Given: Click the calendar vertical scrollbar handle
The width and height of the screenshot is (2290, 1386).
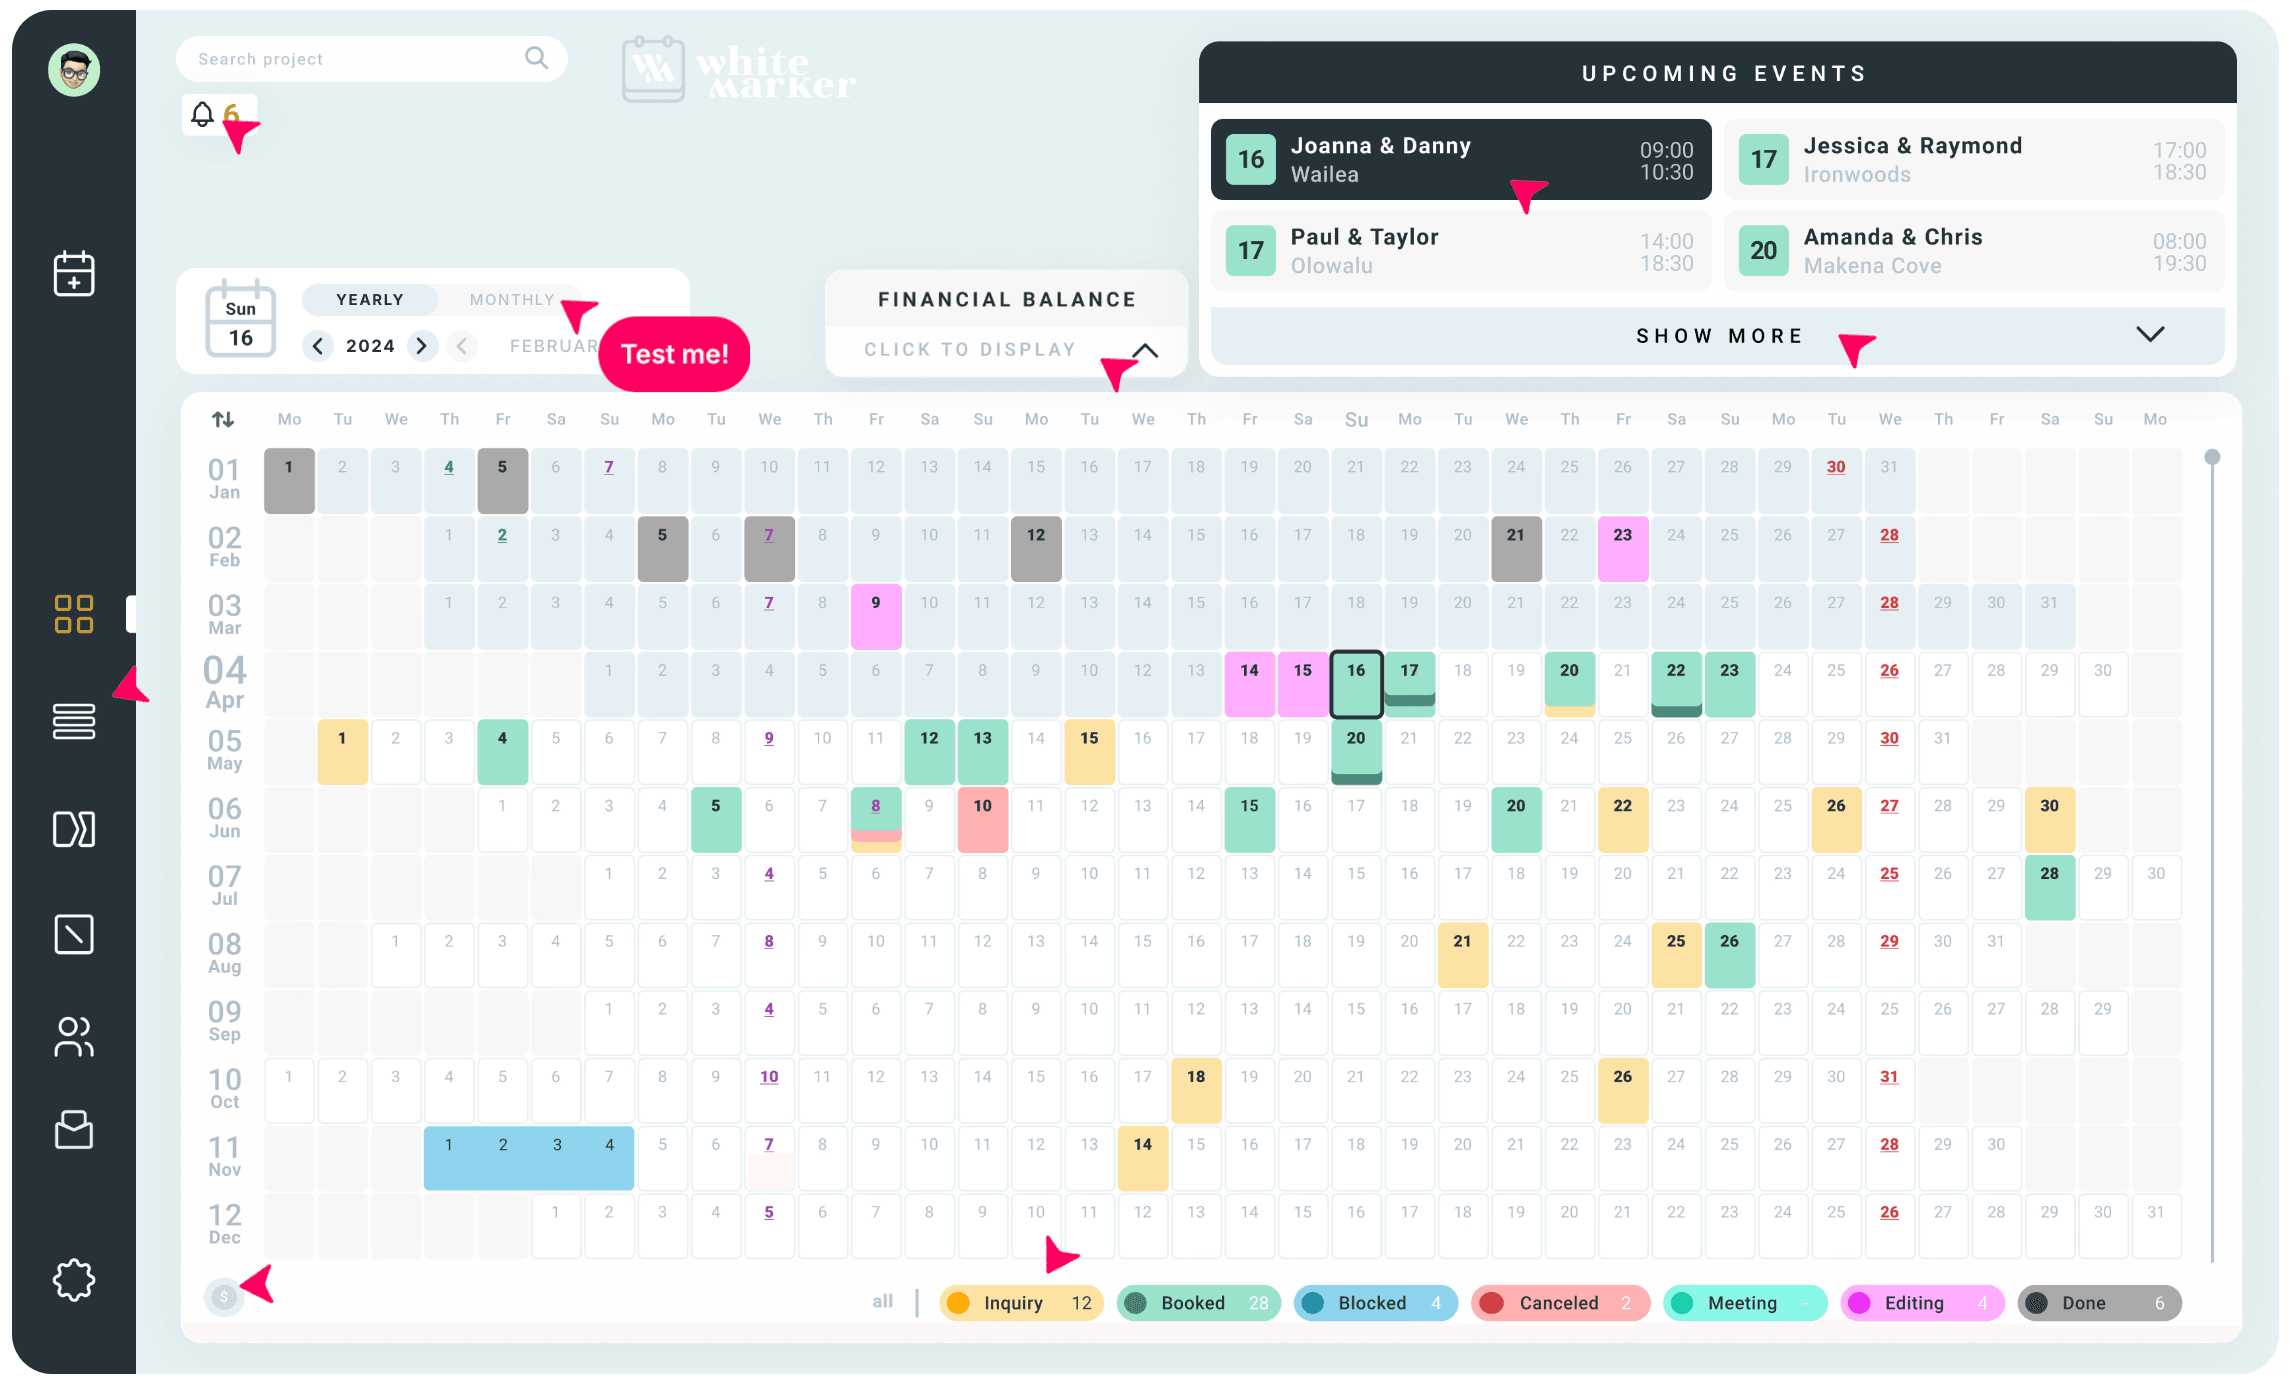Looking at the screenshot, I should [x=2212, y=457].
